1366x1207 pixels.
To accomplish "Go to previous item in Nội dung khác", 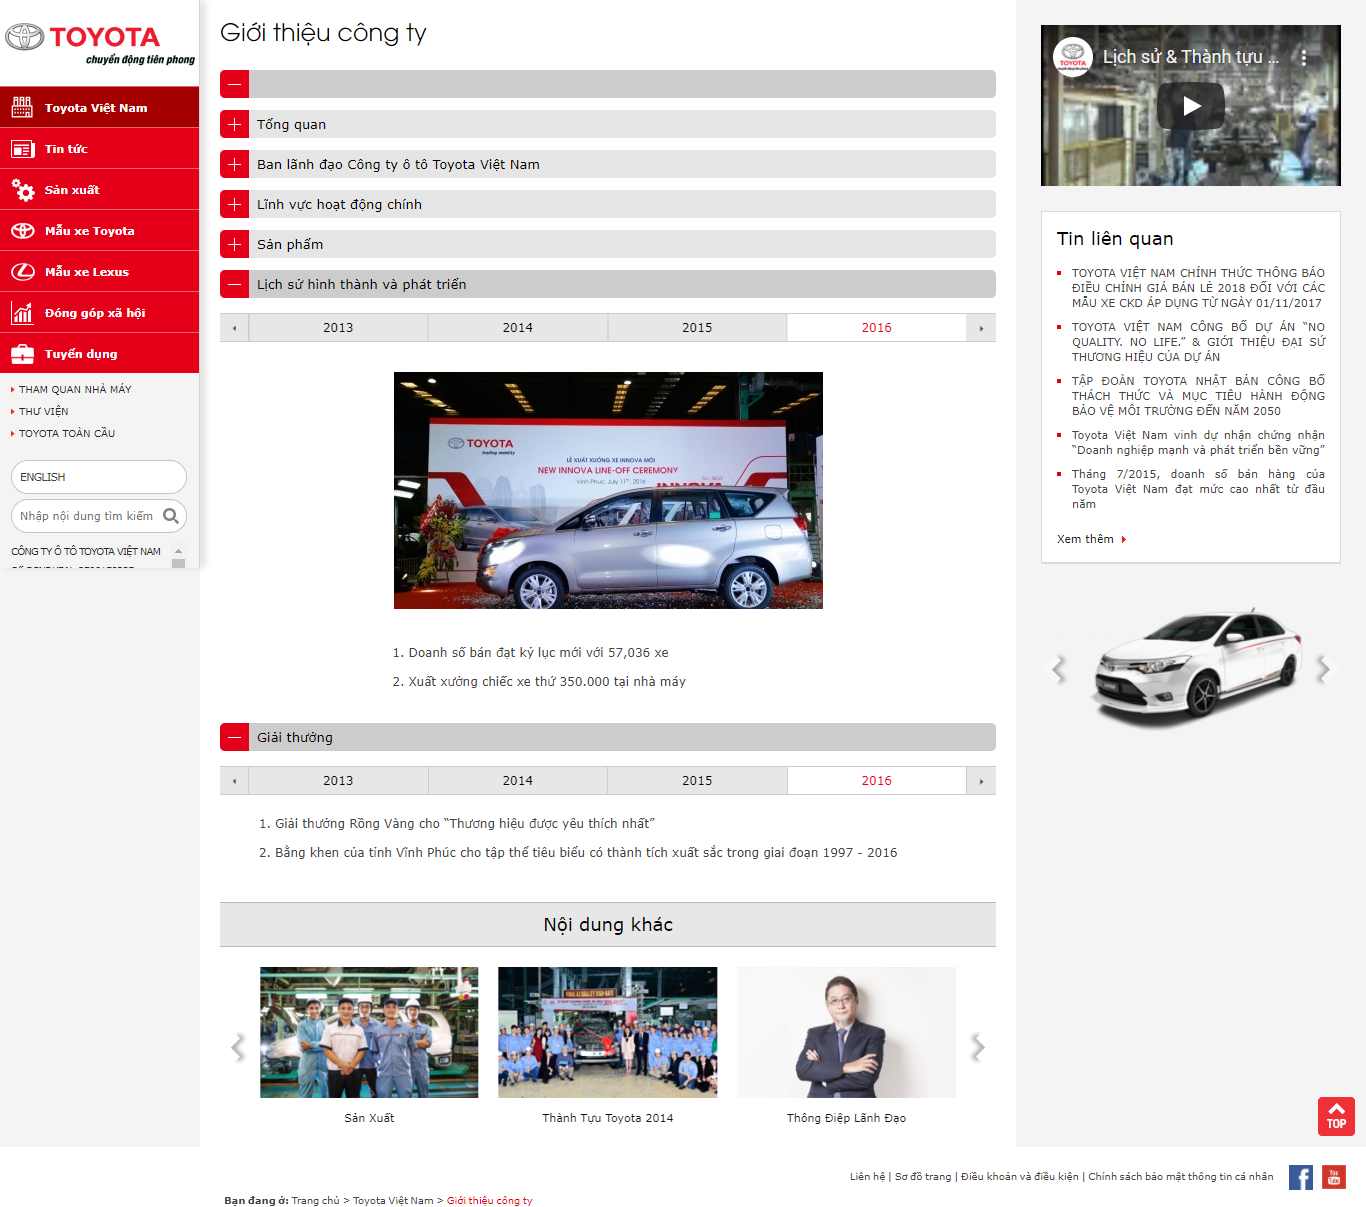I will pyautogui.click(x=238, y=1047).
